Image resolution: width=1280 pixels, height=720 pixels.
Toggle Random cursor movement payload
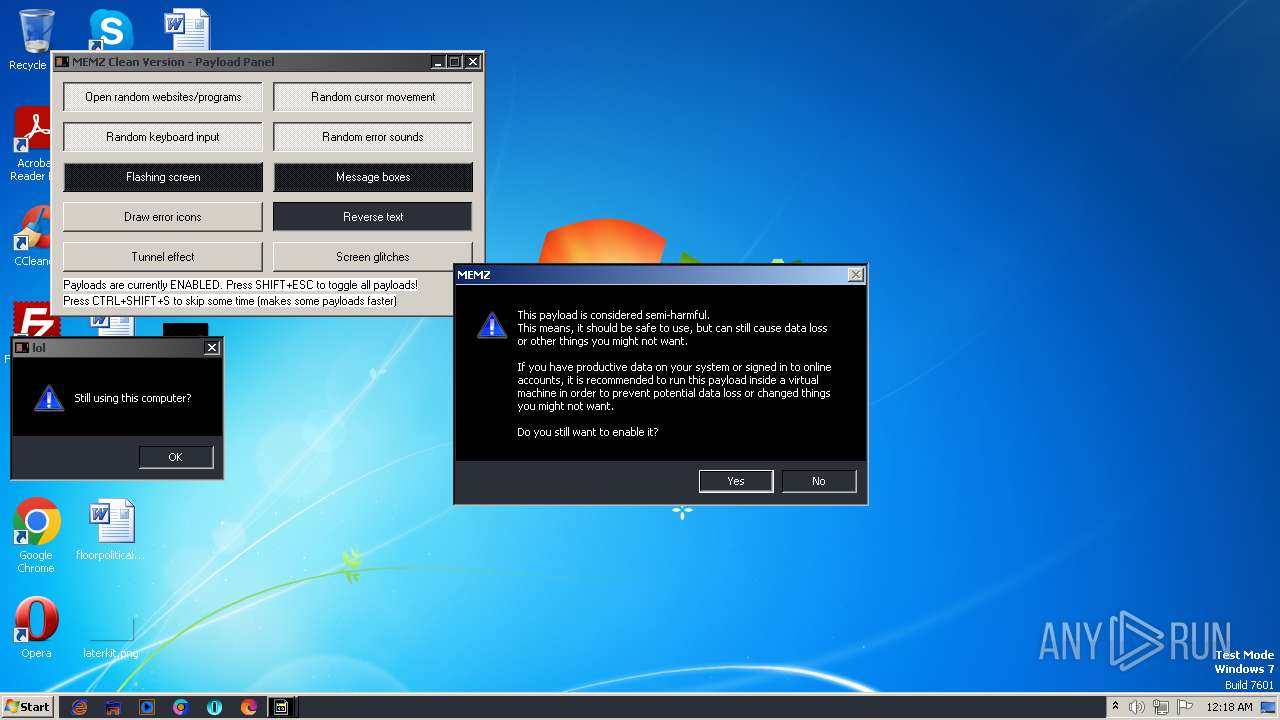[x=373, y=97]
